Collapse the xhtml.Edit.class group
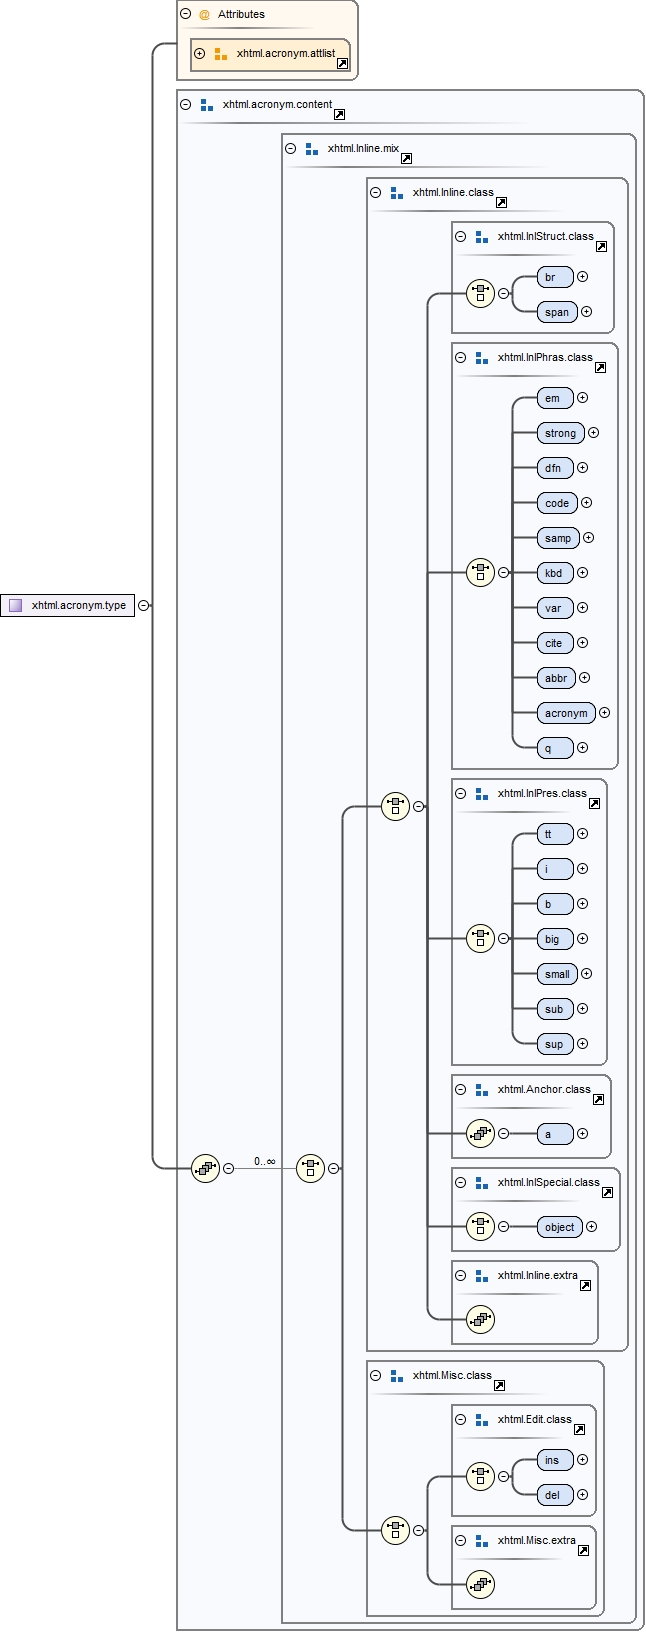 click(460, 1419)
